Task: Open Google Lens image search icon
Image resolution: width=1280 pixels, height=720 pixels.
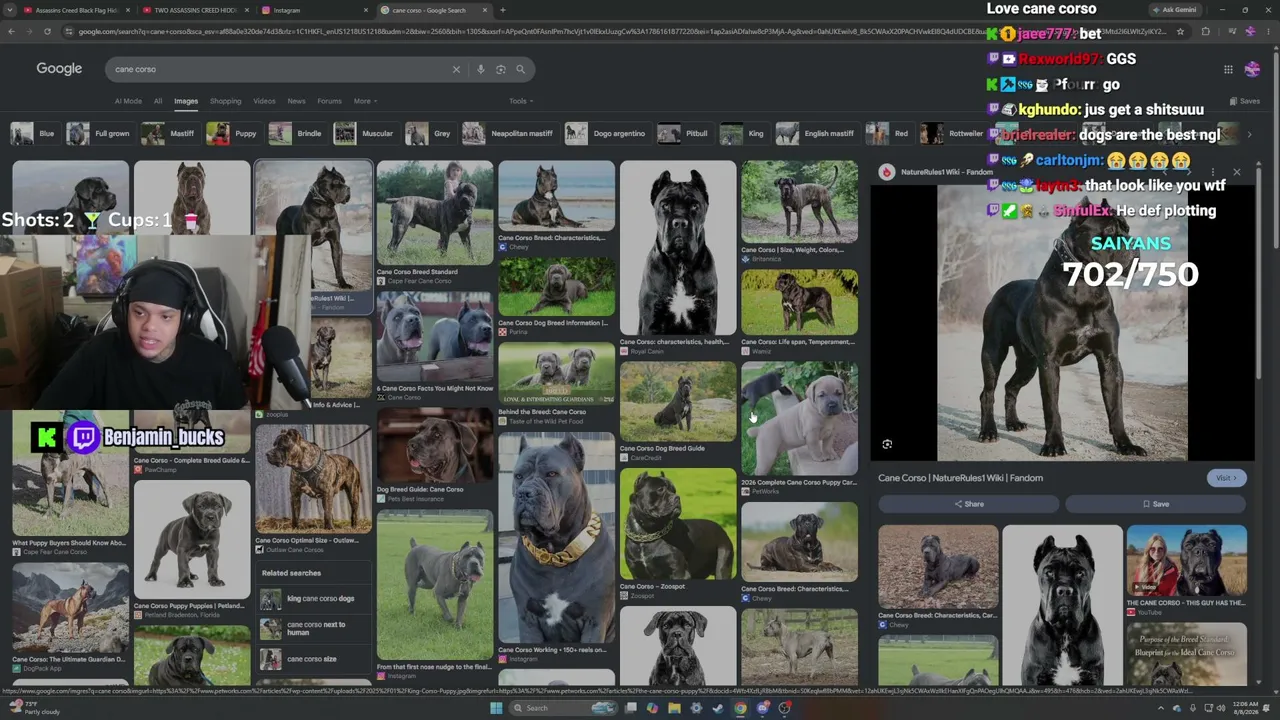Action: click(501, 69)
